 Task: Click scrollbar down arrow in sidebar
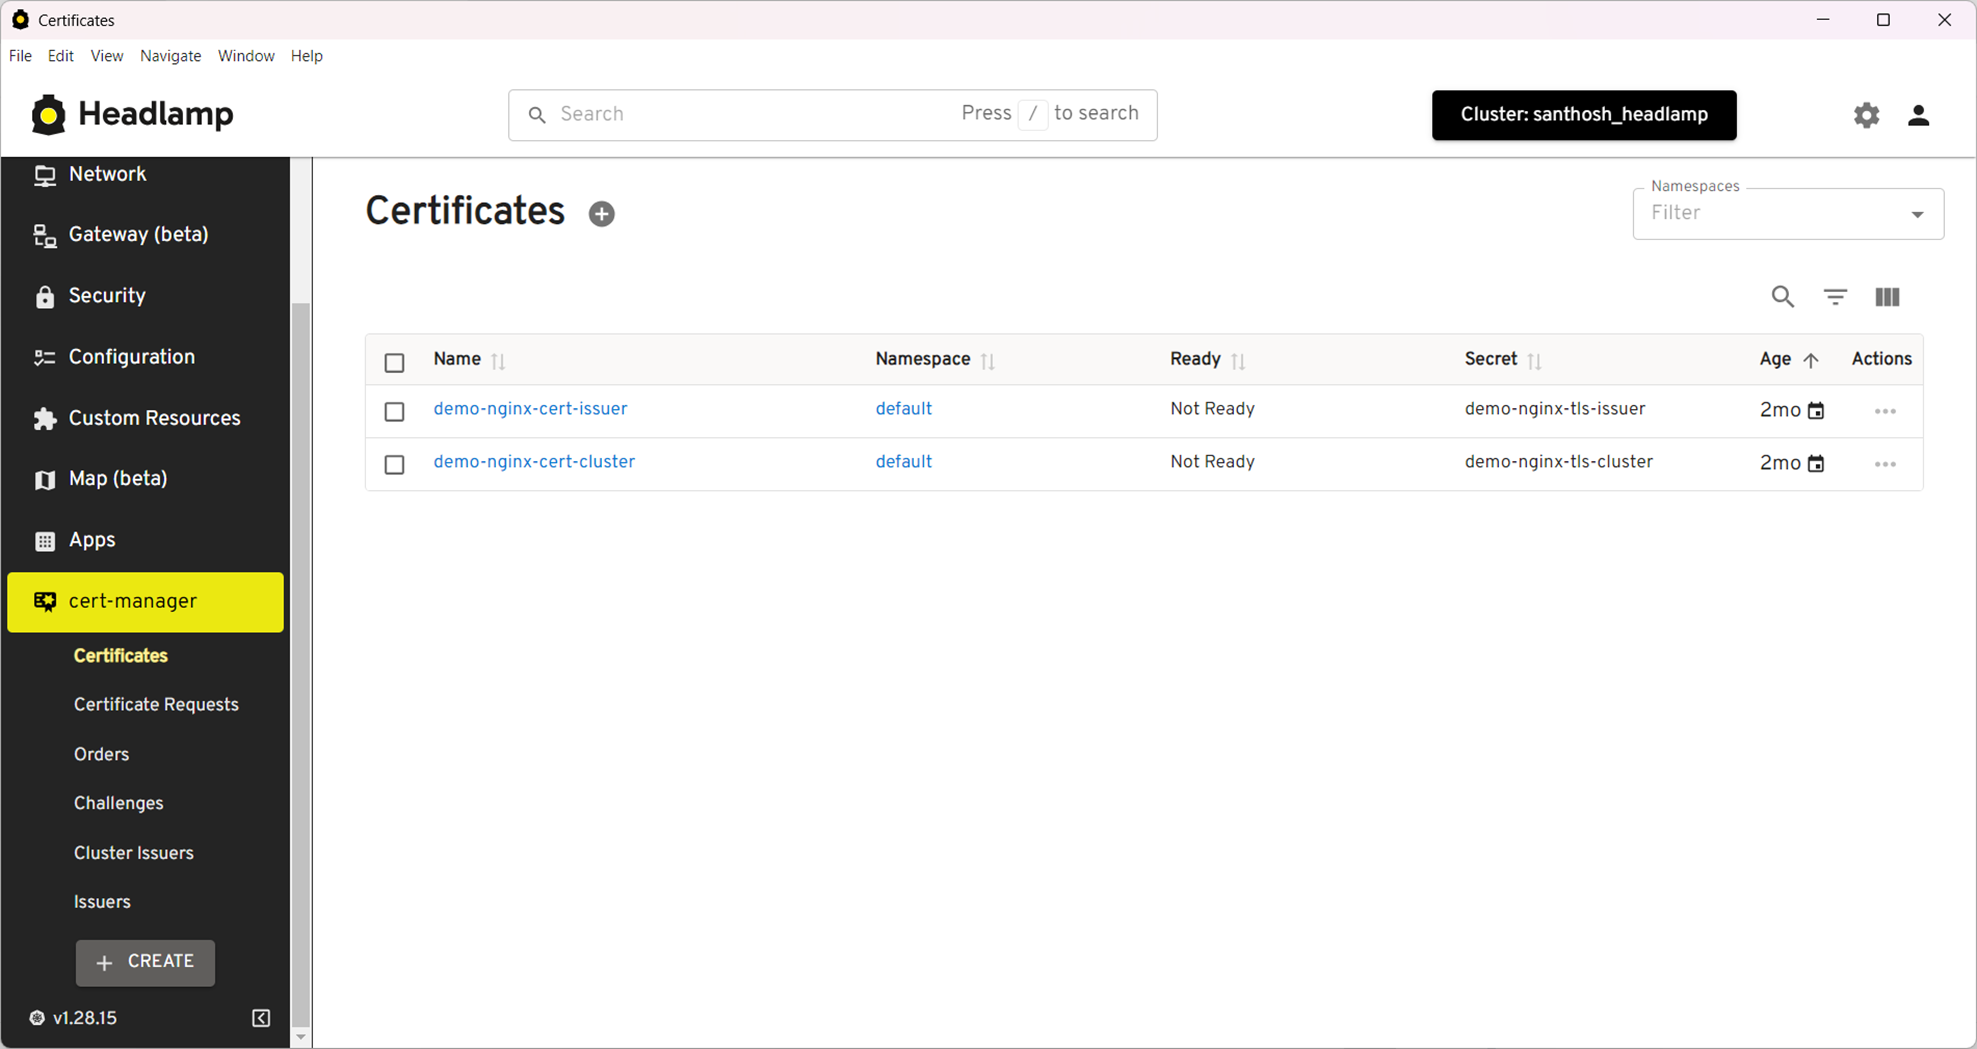coord(300,1037)
